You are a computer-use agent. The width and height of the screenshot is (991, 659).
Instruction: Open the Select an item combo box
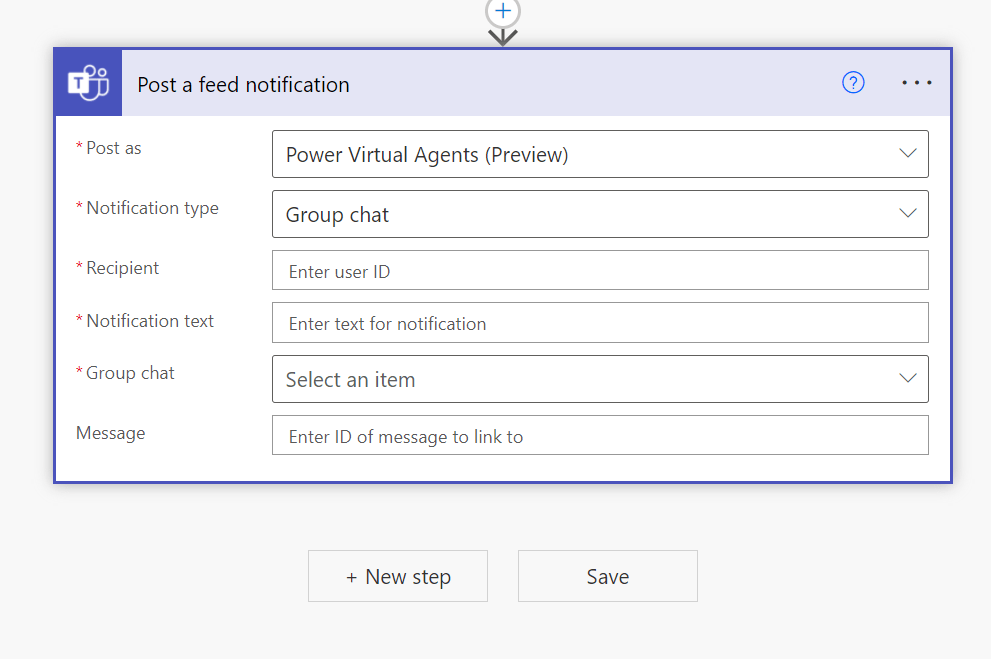click(580, 379)
